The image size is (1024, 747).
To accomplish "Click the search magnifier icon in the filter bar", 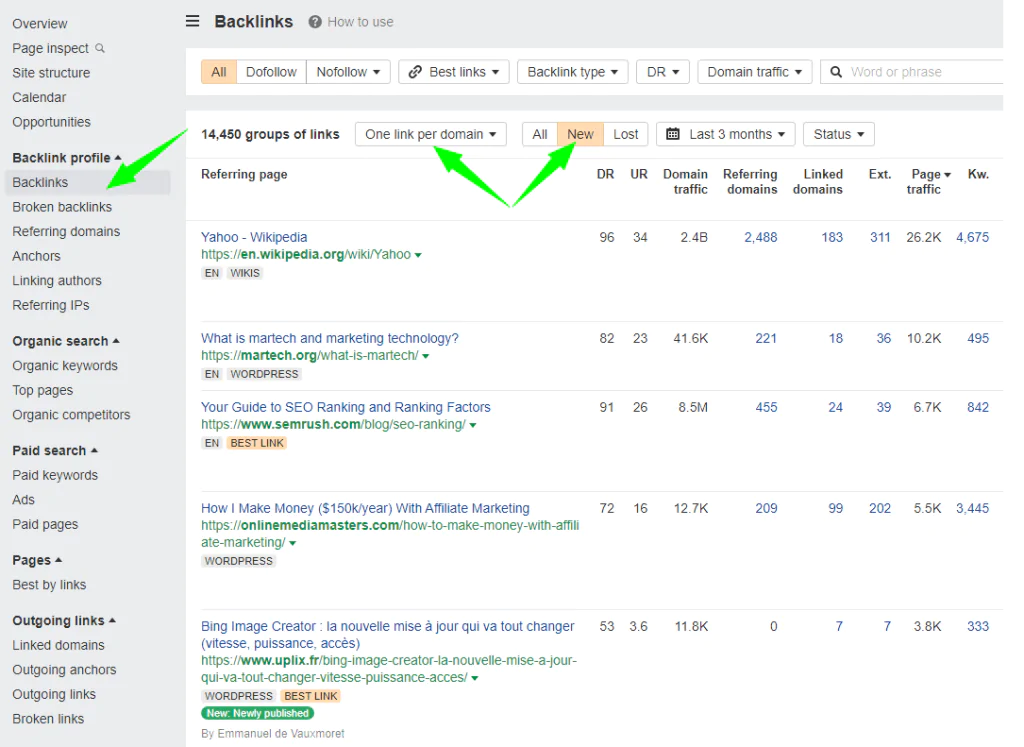I will (836, 72).
